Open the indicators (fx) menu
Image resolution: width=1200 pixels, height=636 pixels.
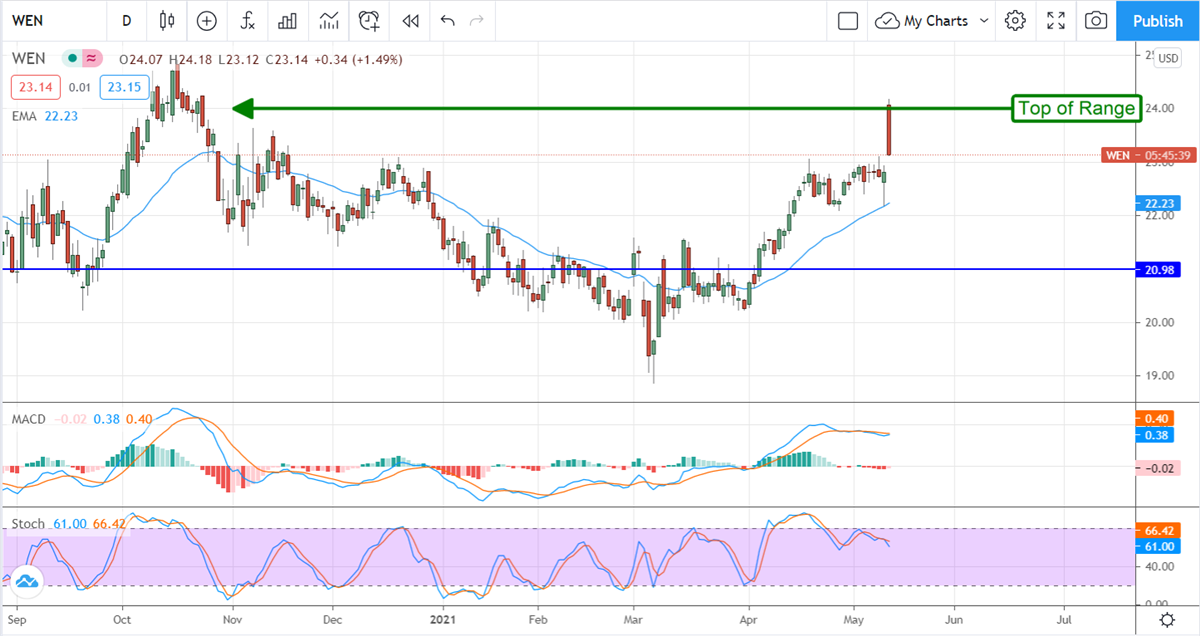pos(246,20)
